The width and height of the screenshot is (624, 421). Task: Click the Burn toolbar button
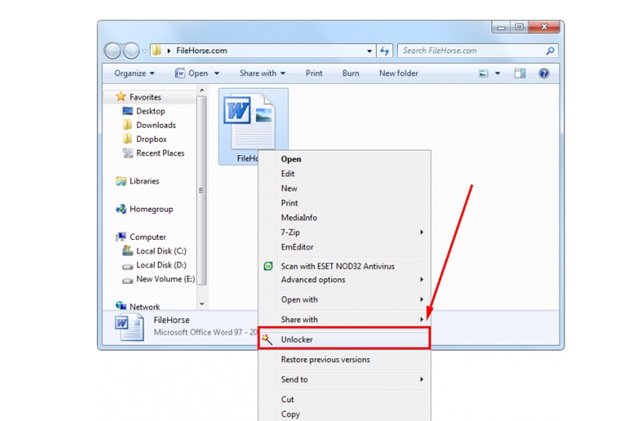tap(351, 73)
